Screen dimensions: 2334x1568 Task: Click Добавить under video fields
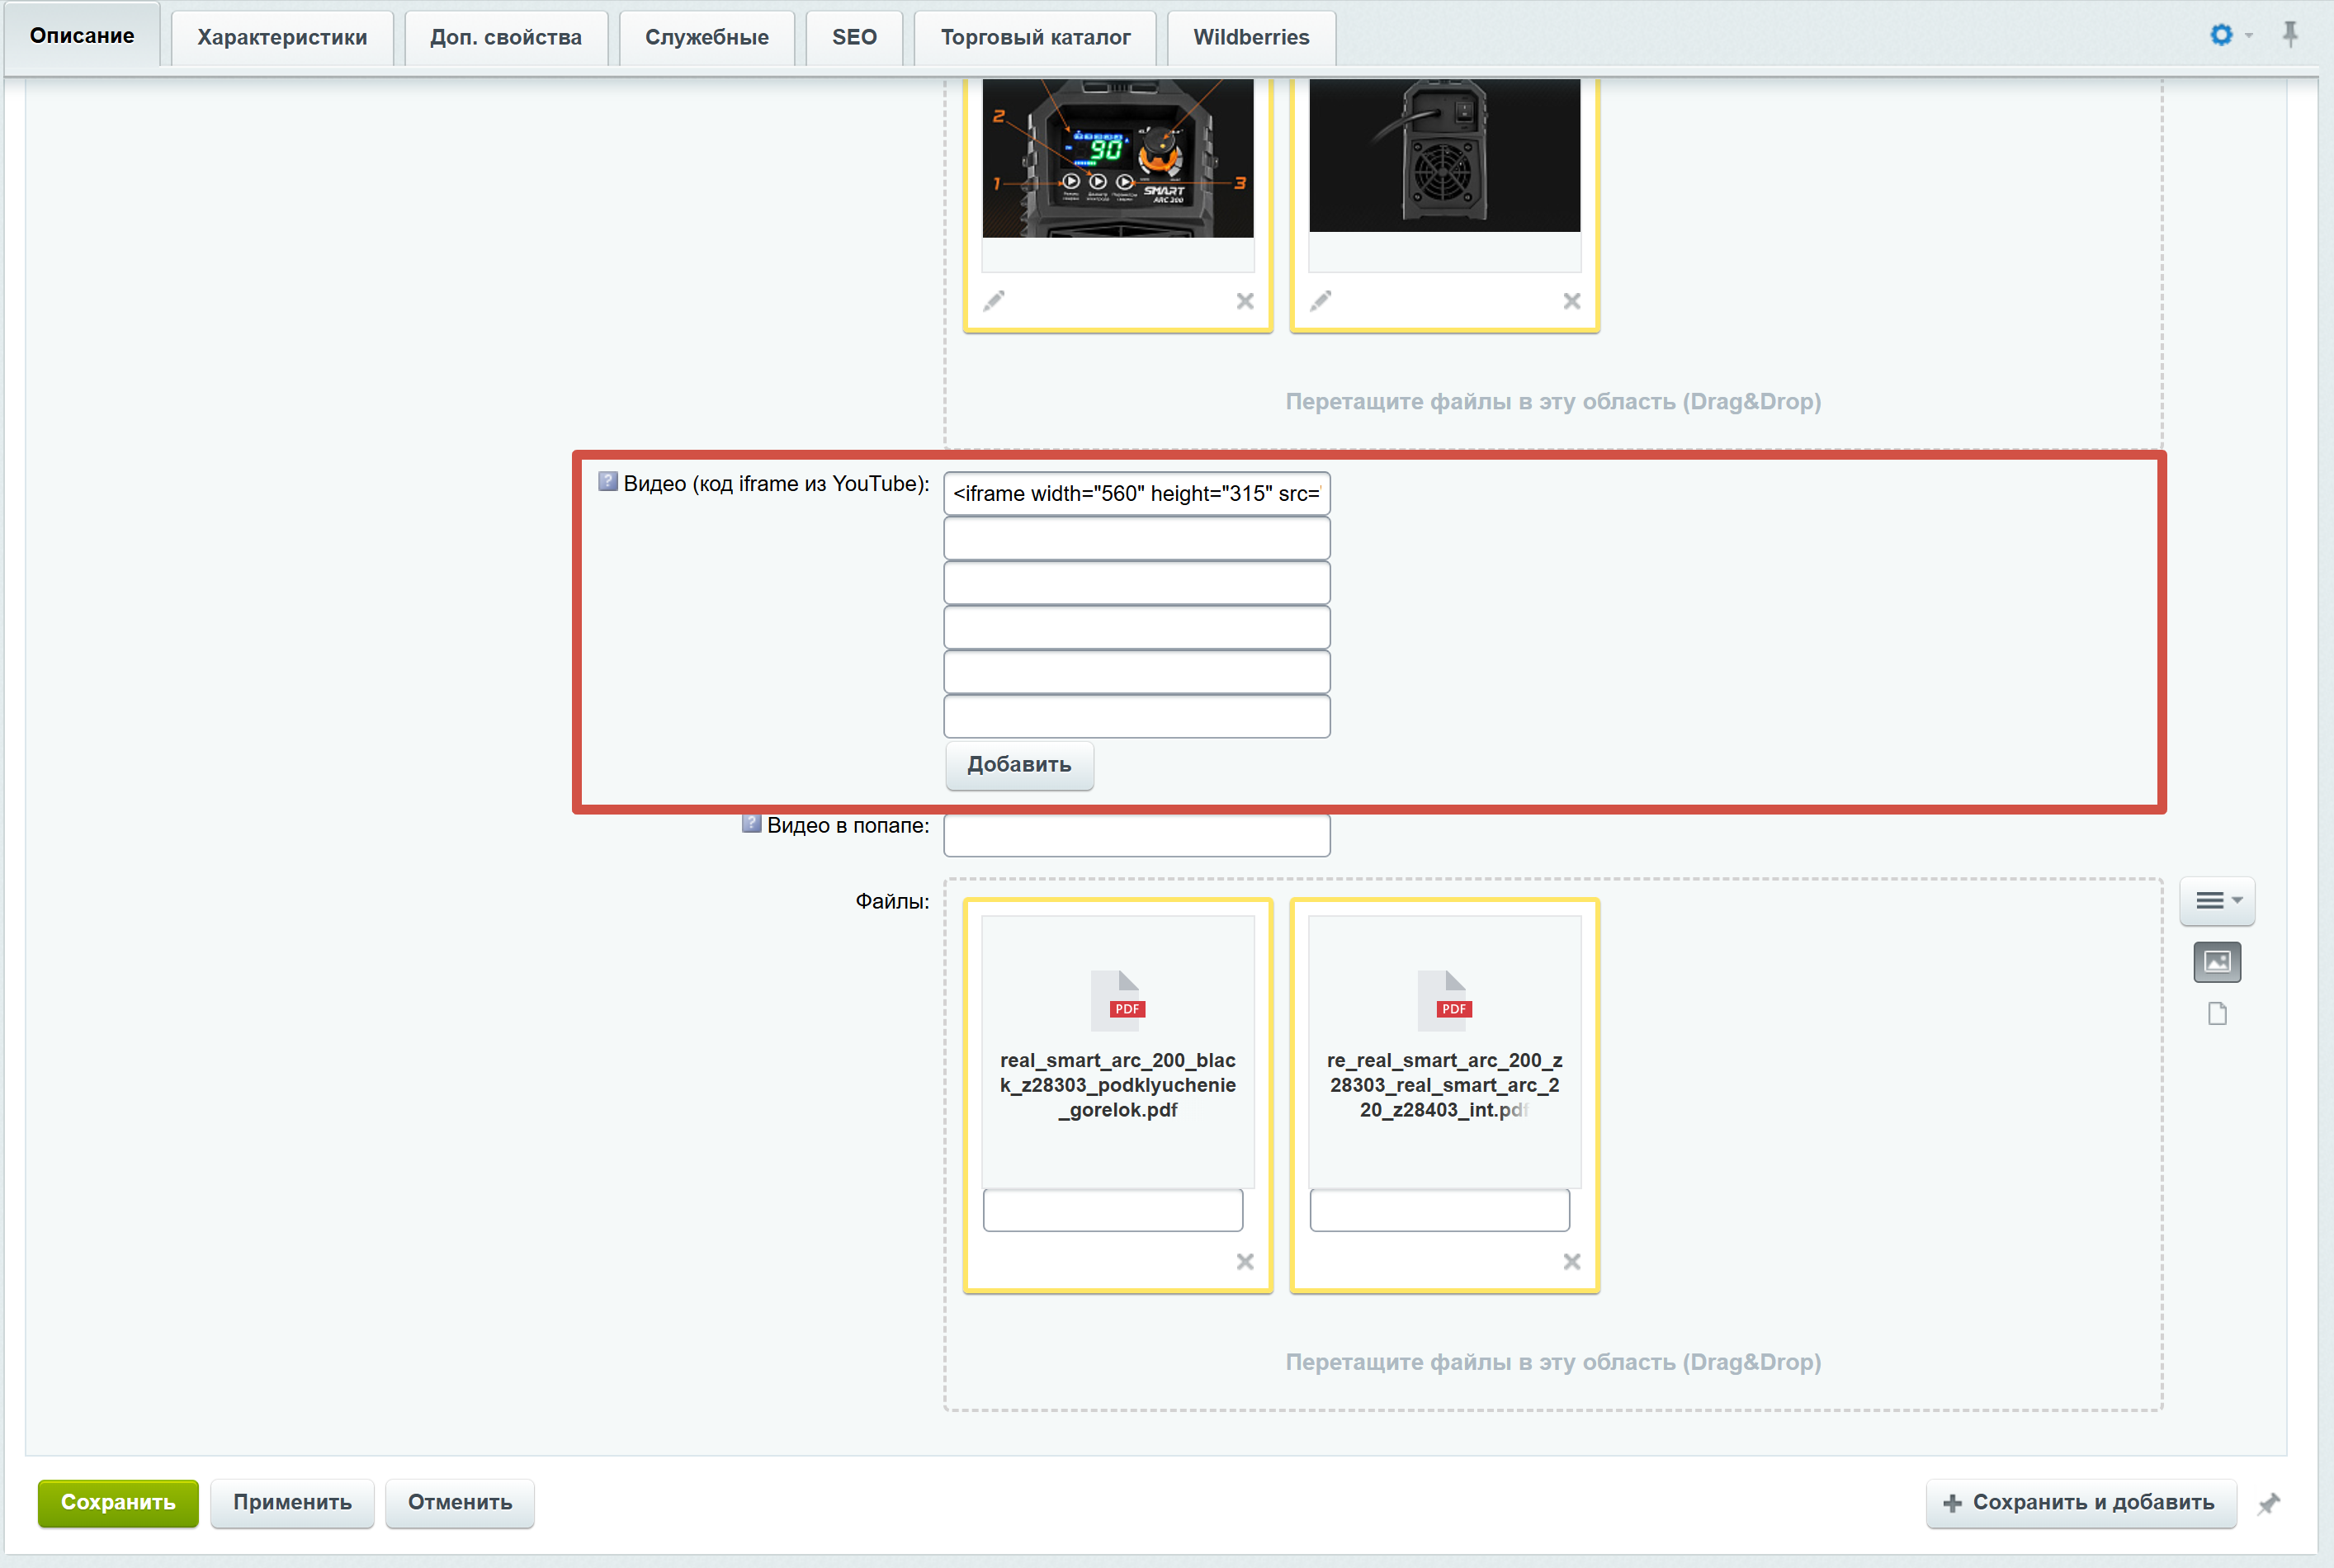1018,765
